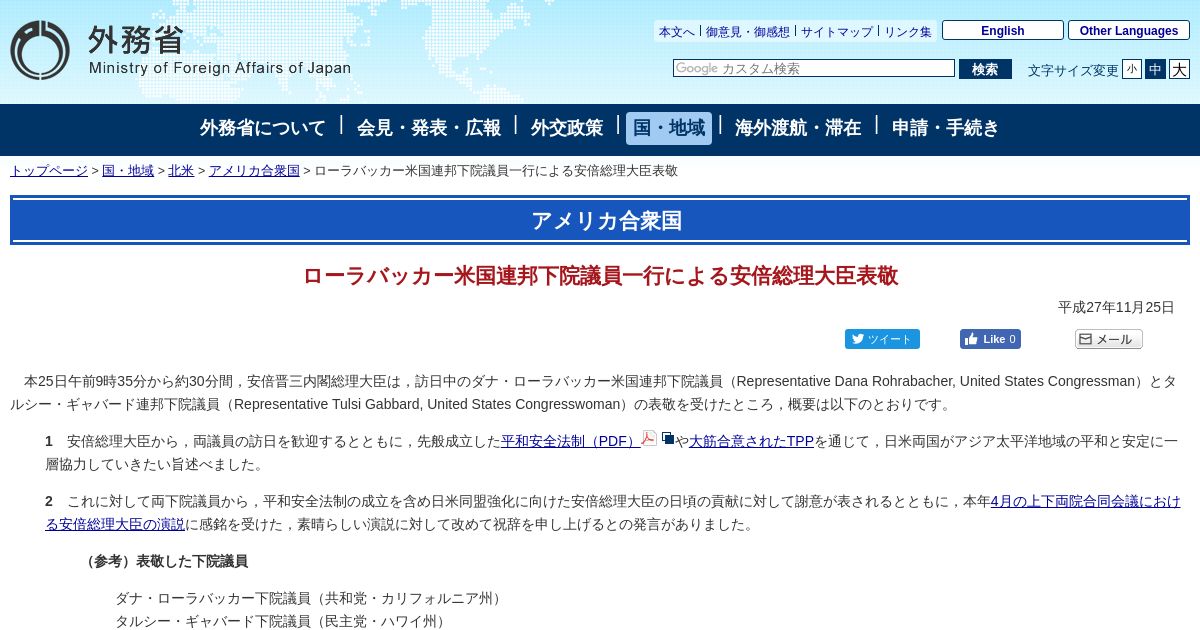Click the （参考）表敬した下院議員 heading
Viewport: 1200px width, 630px height.
164,561
